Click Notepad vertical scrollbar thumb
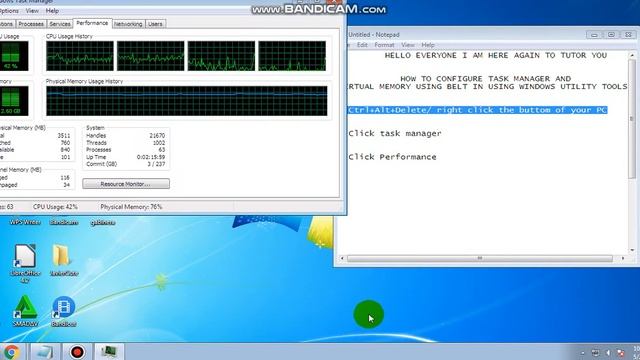 (632, 119)
